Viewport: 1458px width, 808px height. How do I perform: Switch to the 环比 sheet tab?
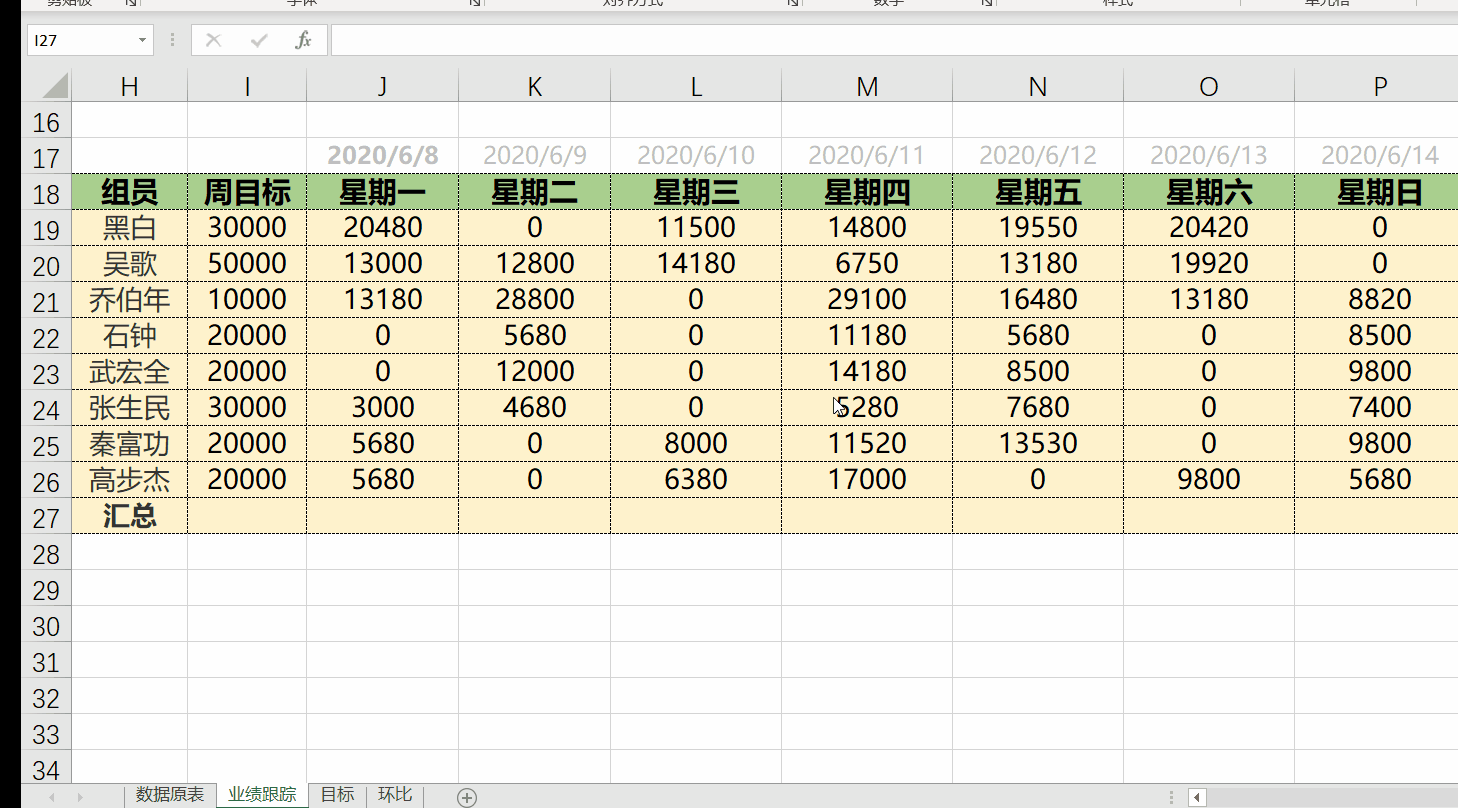coord(395,795)
